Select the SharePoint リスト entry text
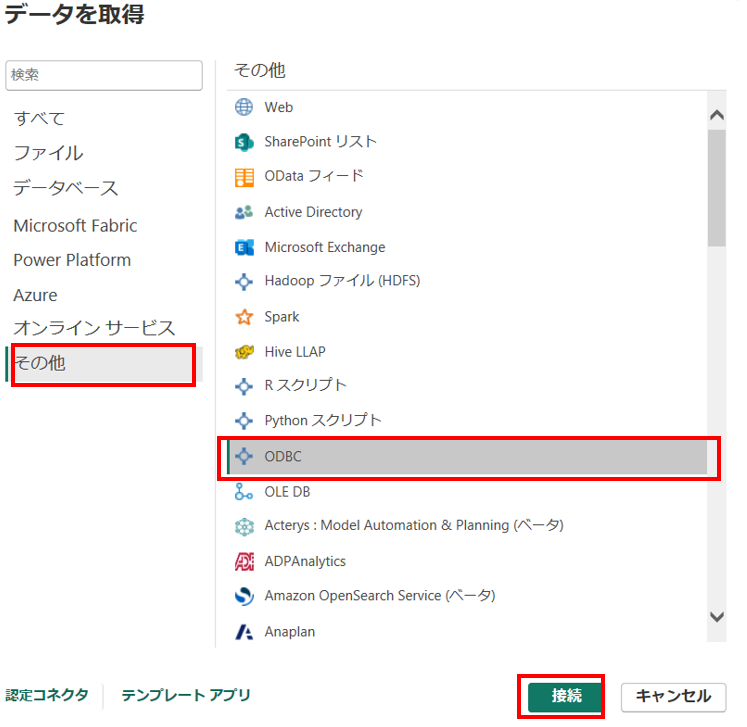 (321, 142)
